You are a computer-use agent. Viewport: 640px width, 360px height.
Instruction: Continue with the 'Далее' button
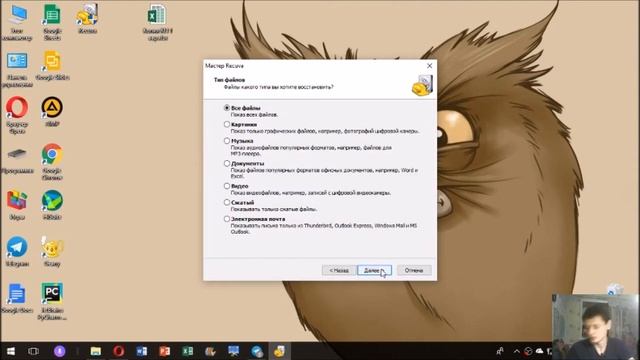(374, 270)
